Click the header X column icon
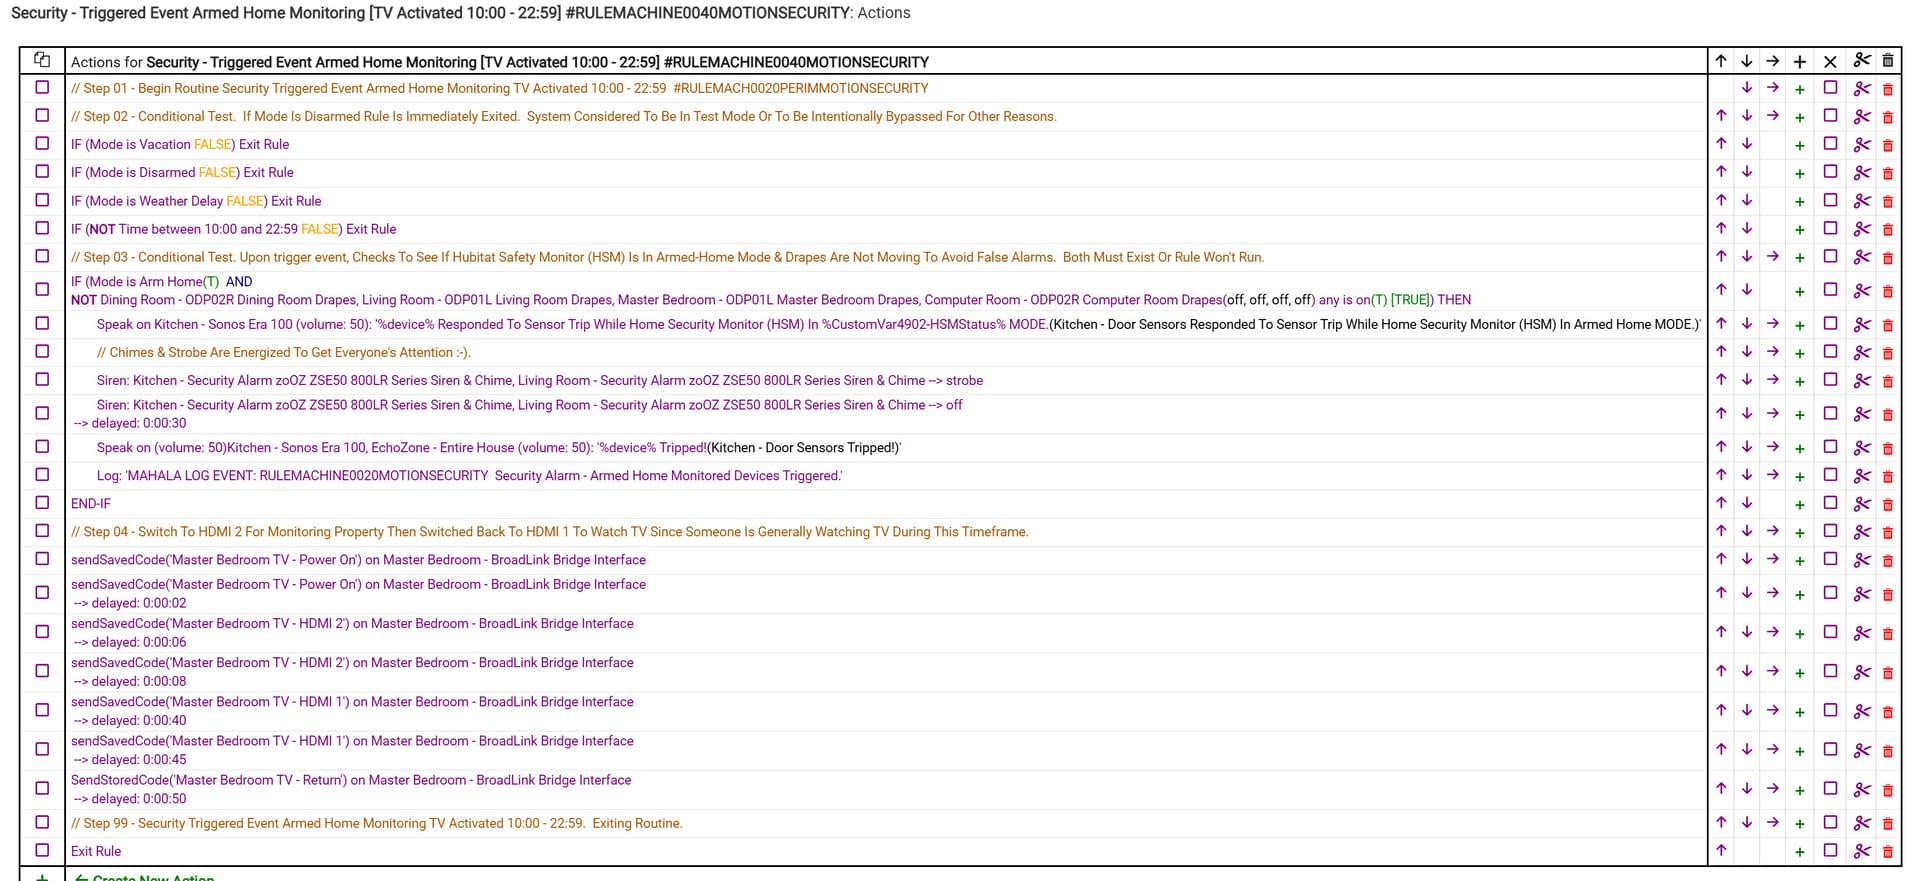Screen dimensions: 1920x881 coord(1830,62)
